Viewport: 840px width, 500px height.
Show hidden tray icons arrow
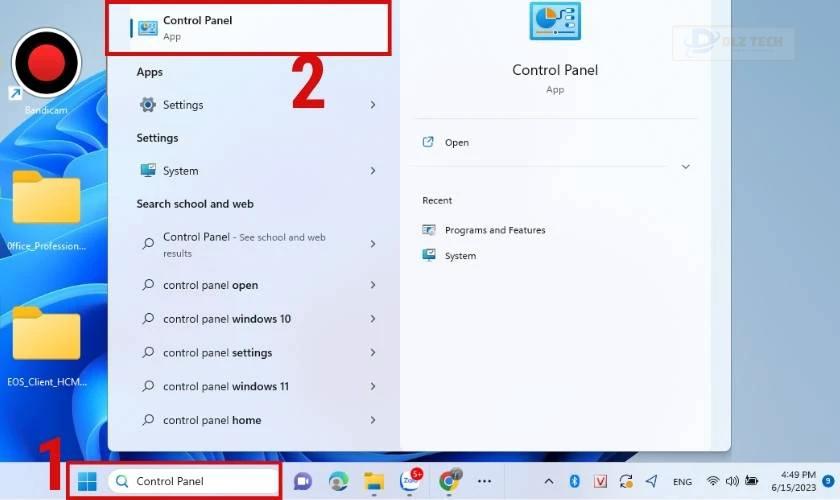[x=549, y=481]
